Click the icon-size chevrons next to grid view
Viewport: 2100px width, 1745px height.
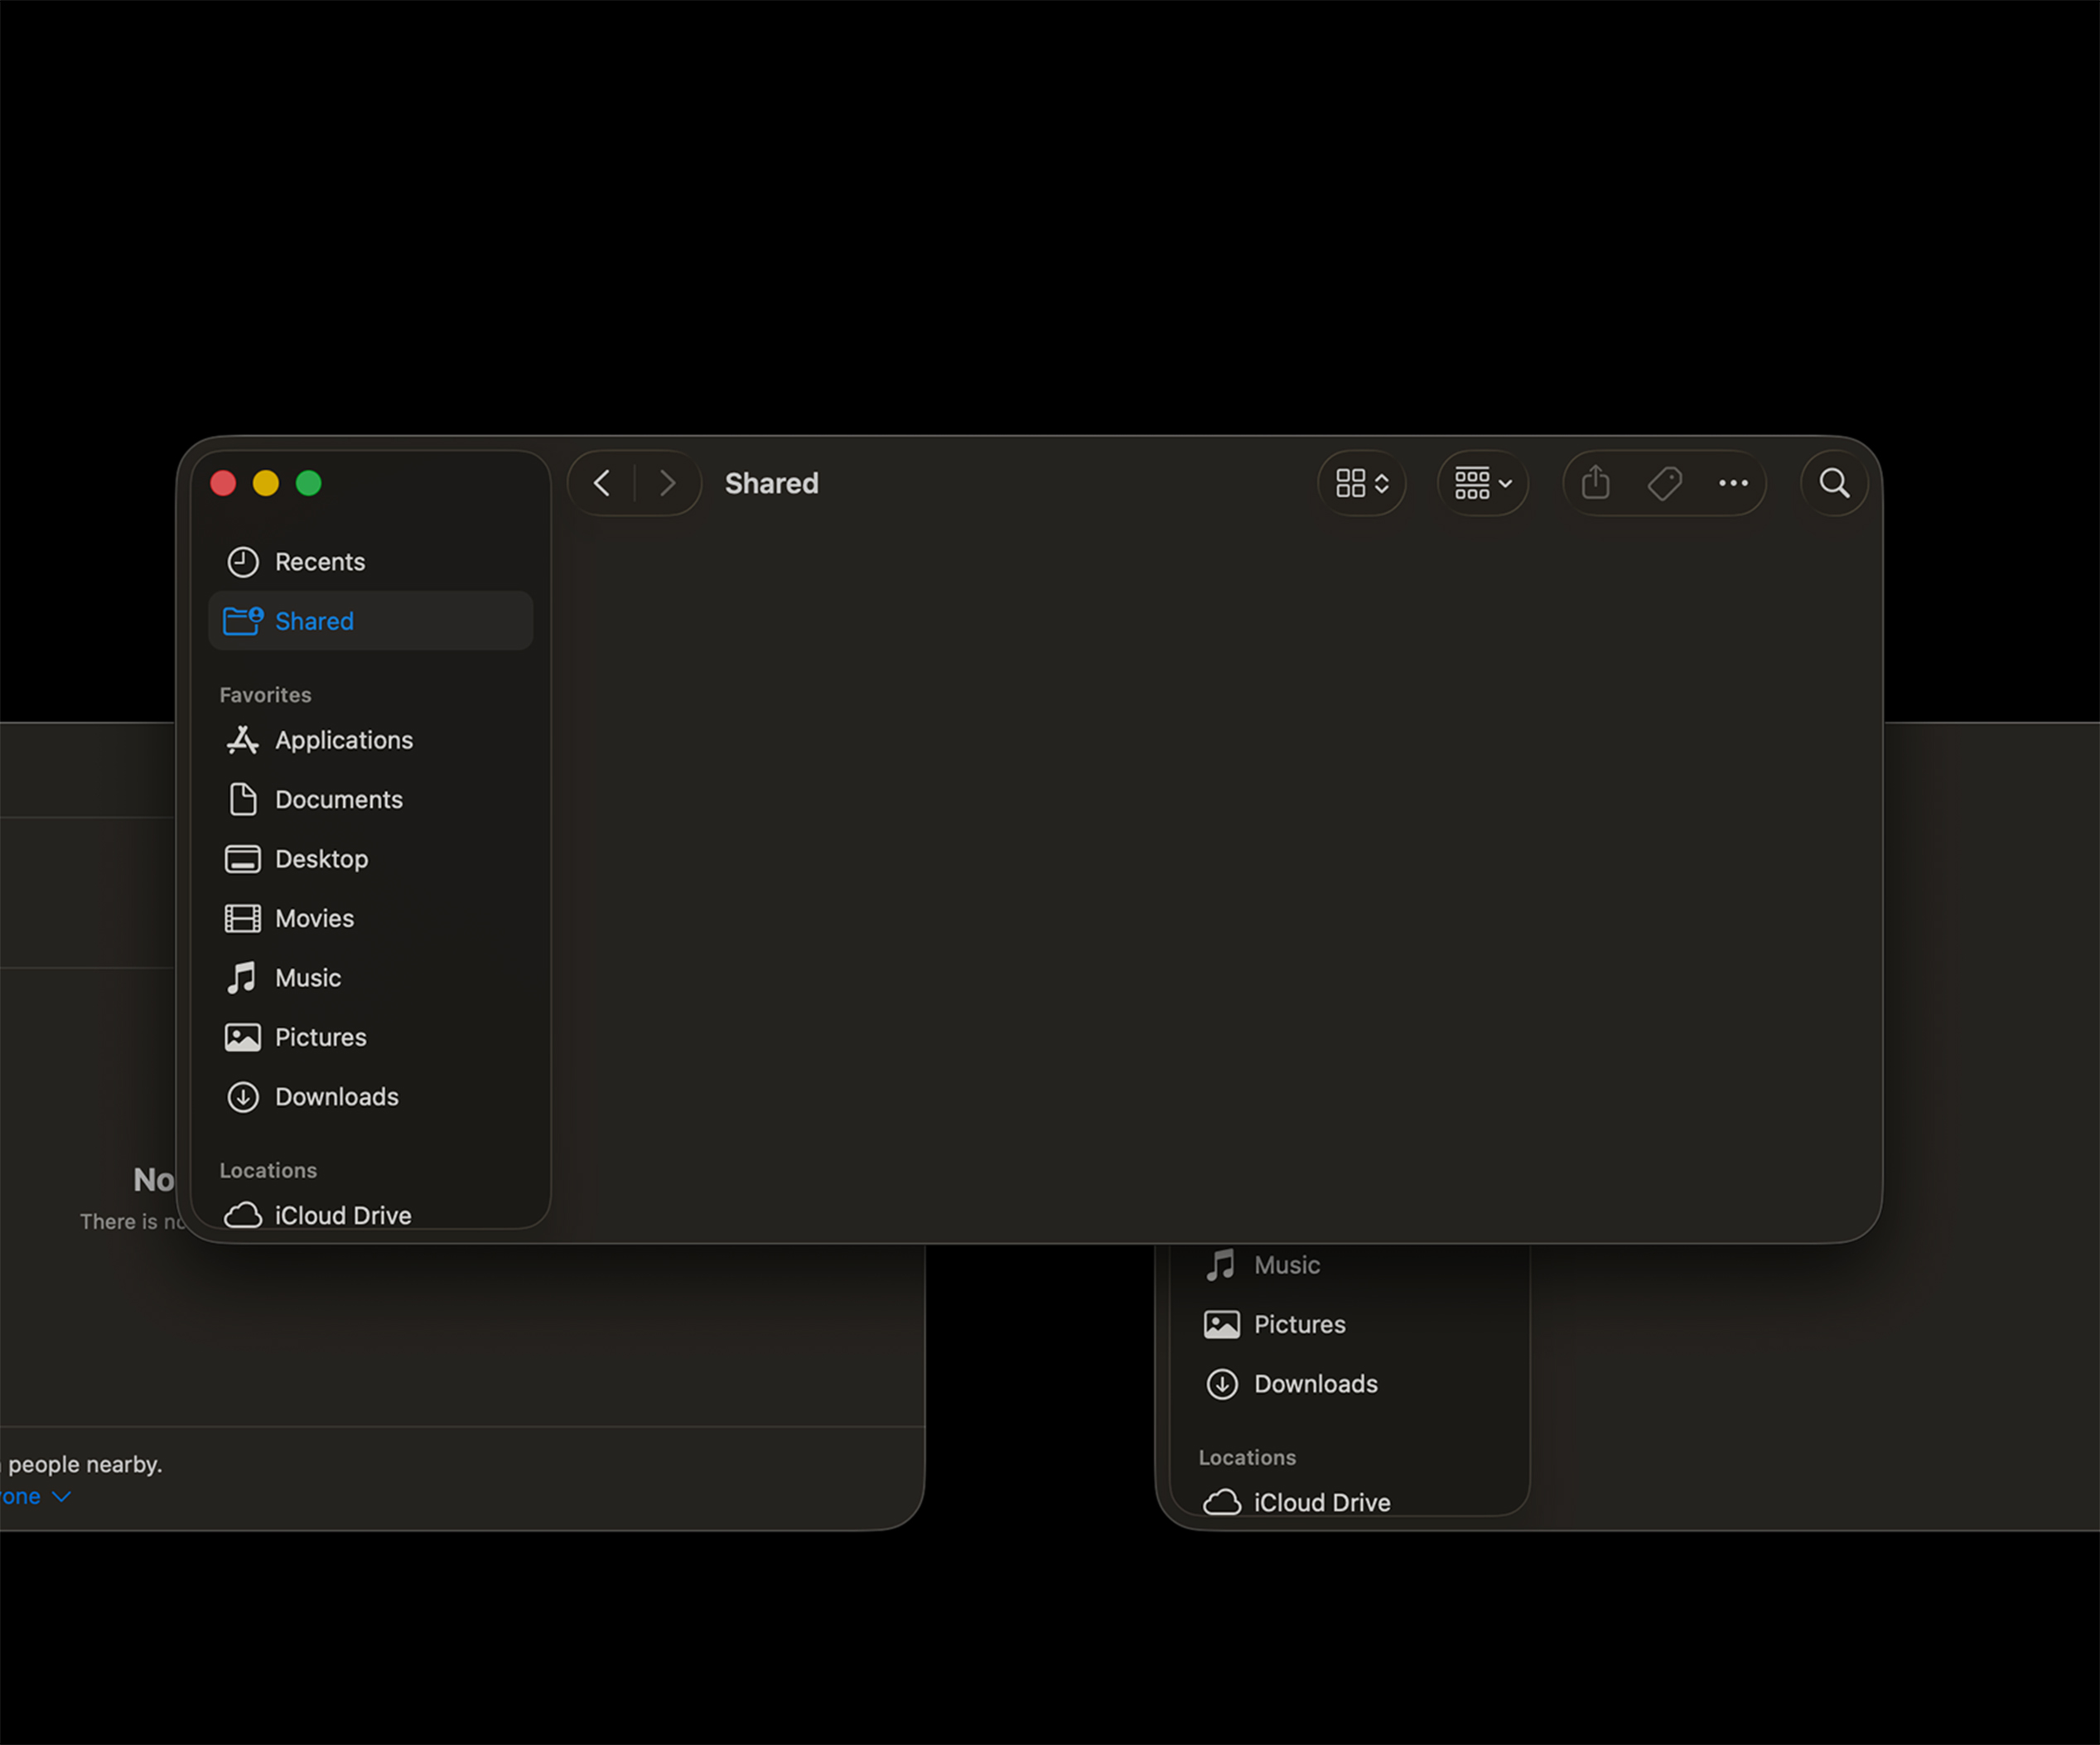coord(1383,483)
